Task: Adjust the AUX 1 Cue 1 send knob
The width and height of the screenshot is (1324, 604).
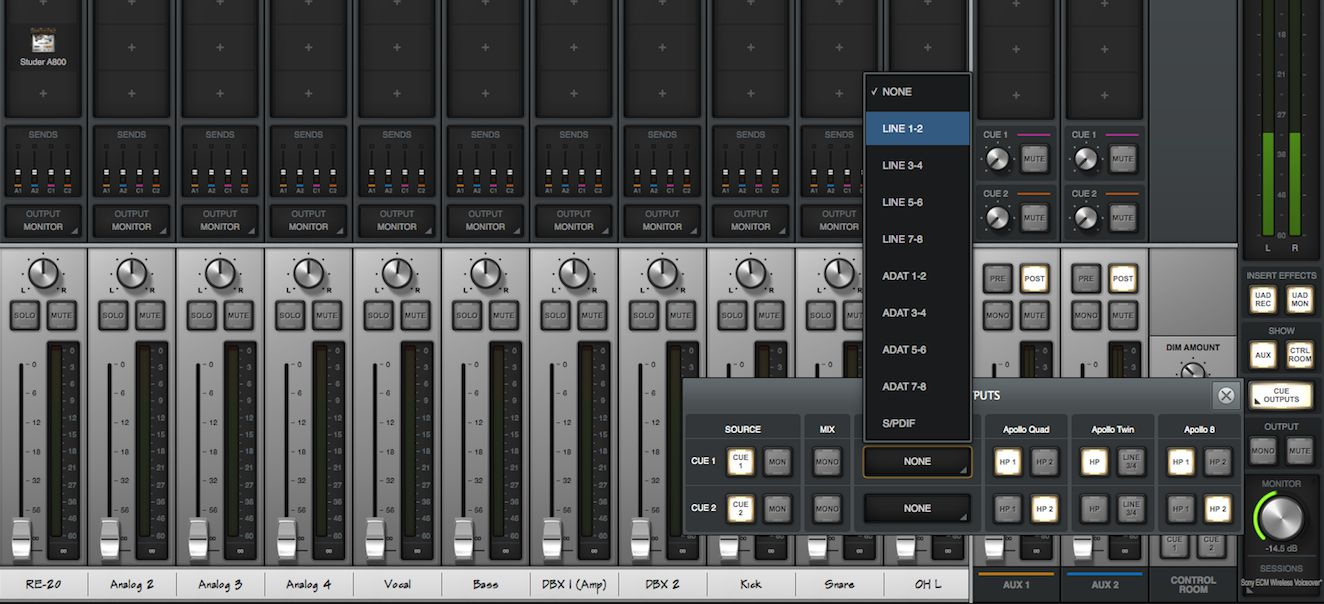Action: (x=997, y=158)
